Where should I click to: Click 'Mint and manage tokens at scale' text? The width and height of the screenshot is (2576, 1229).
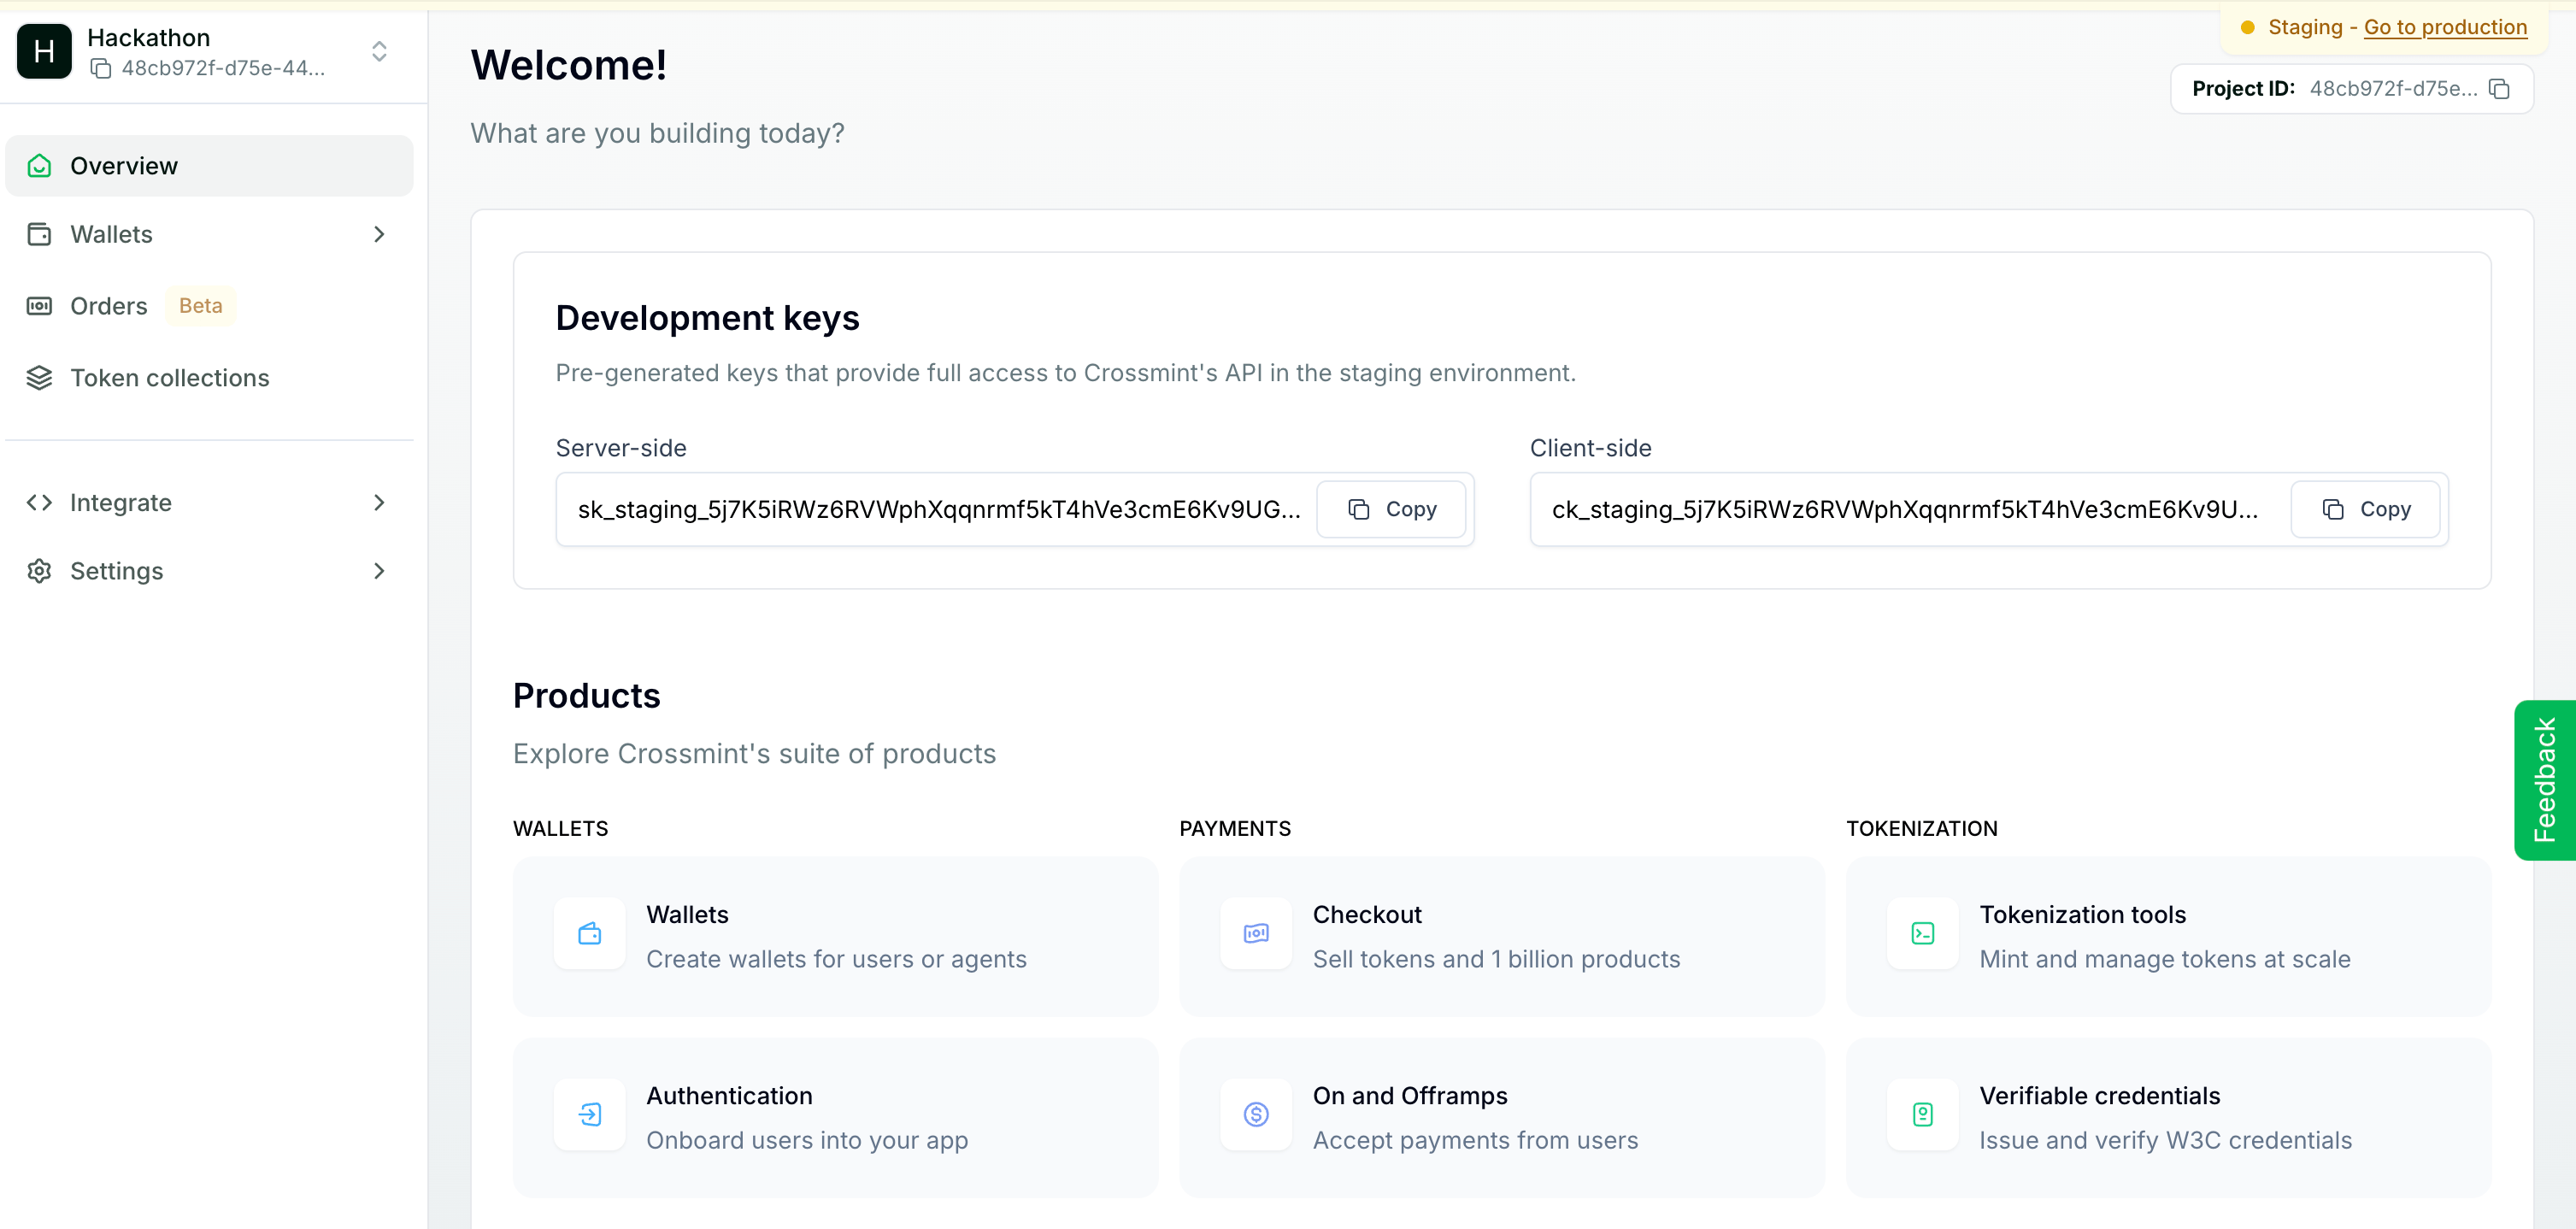point(2164,960)
